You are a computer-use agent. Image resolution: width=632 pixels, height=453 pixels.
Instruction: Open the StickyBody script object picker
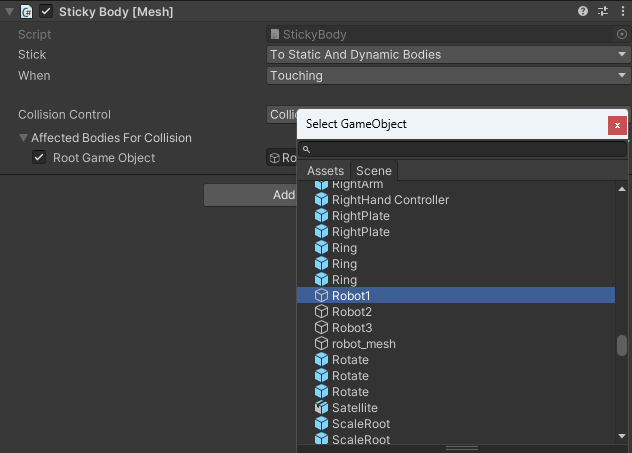[x=622, y=34]
